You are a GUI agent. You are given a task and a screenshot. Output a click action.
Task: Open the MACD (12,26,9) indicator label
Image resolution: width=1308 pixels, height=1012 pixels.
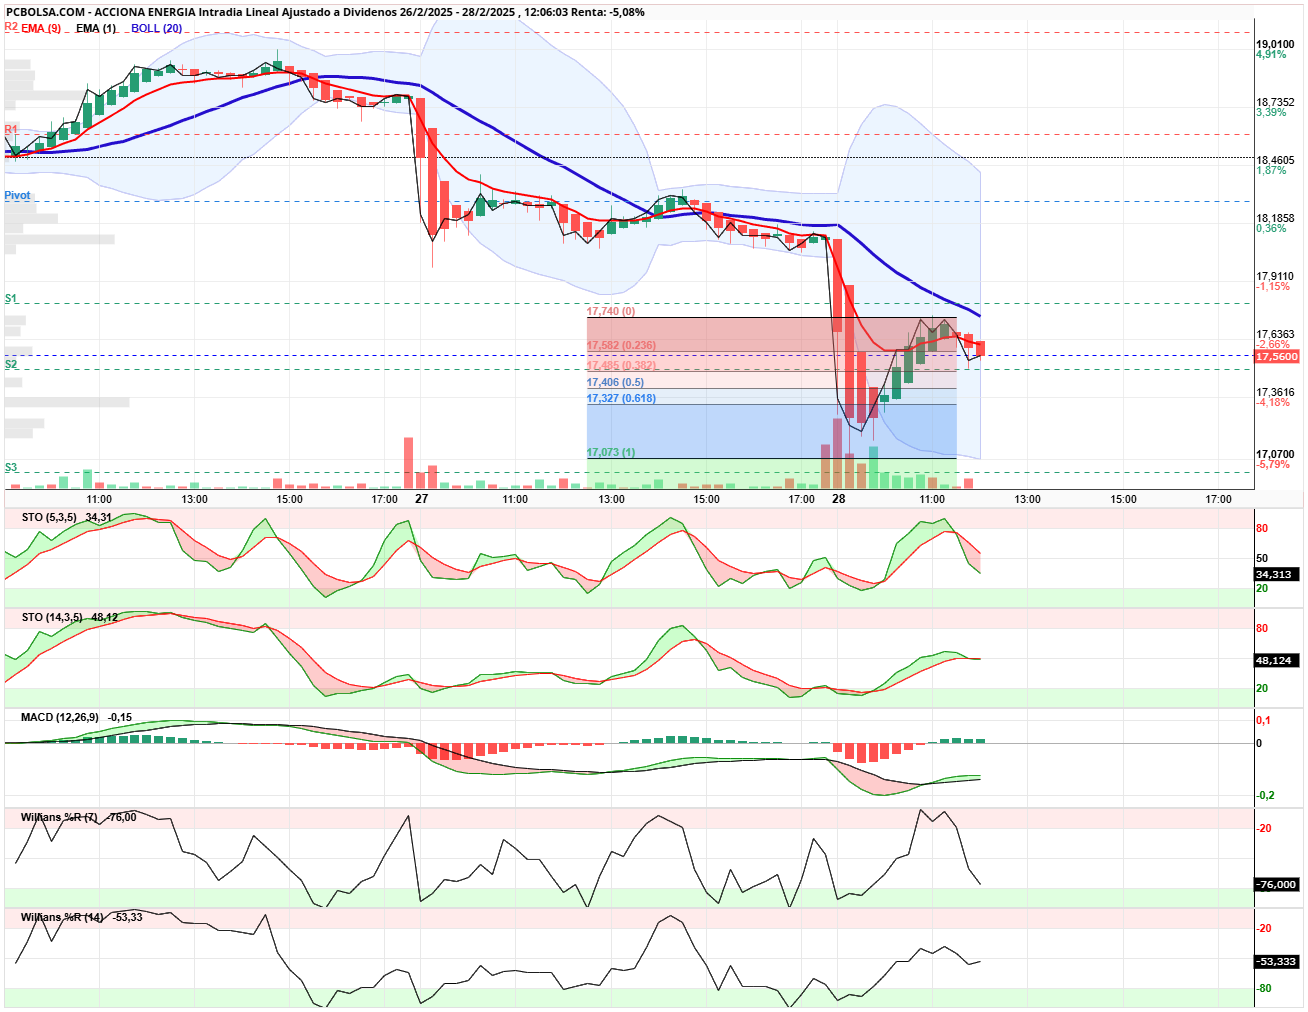60,717
